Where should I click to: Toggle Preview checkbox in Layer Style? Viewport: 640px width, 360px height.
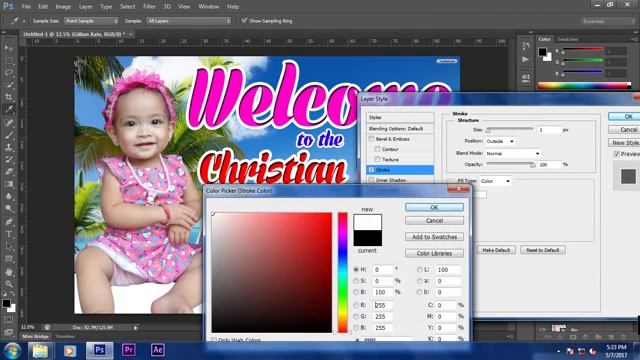617,154
